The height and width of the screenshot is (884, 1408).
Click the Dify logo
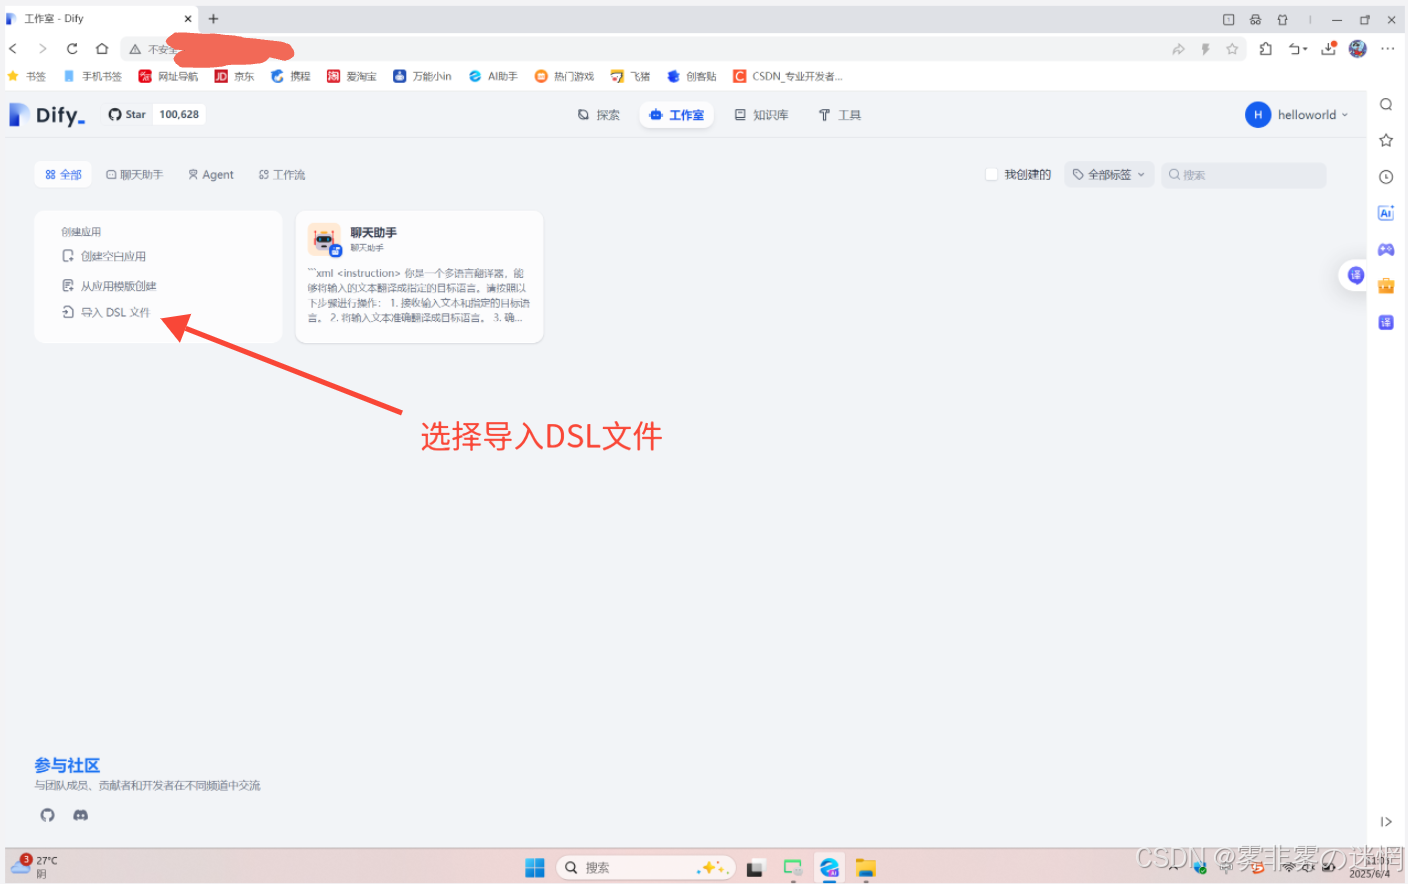coord(47,115)
